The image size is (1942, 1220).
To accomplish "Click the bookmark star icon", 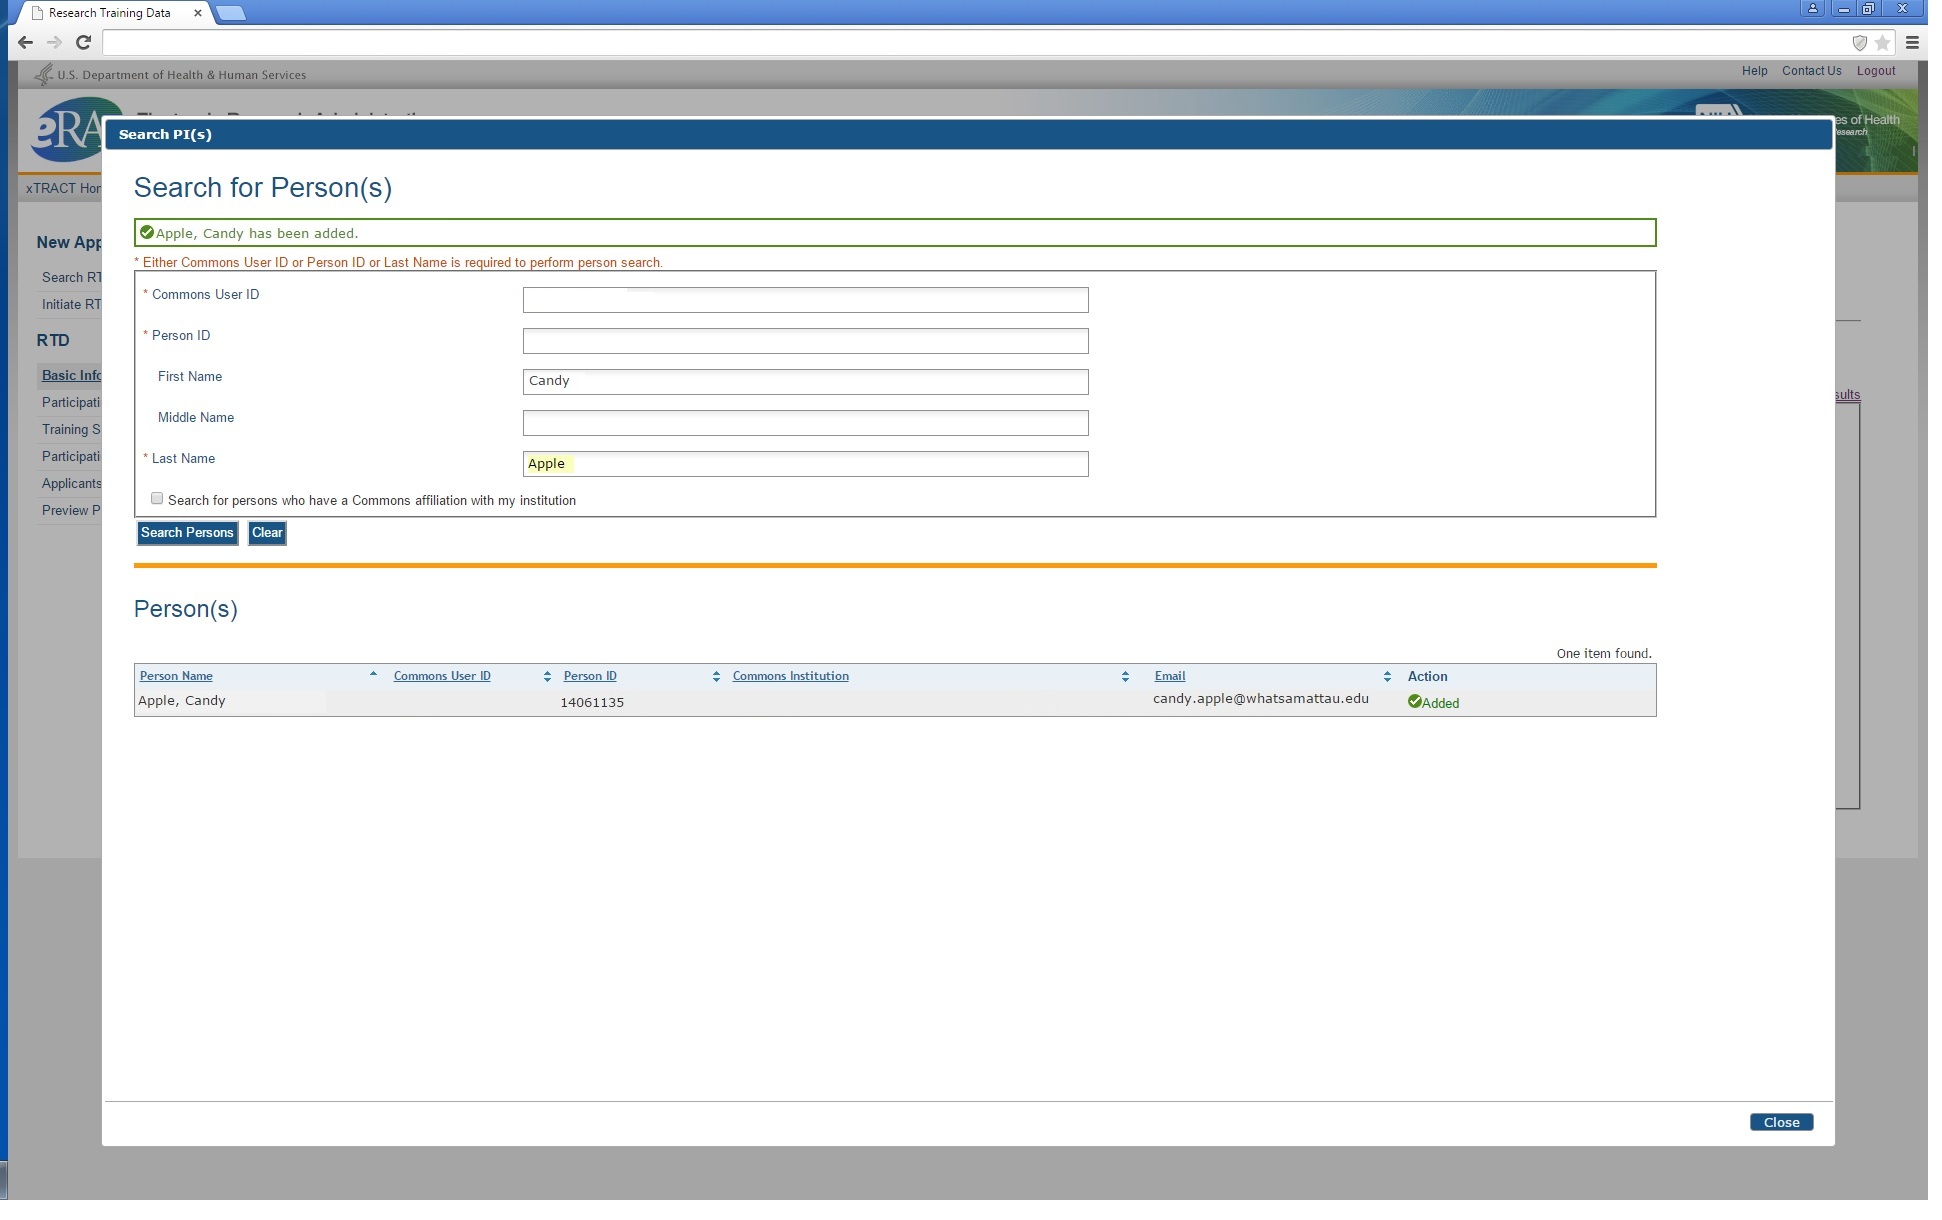I will [1883, 42].
